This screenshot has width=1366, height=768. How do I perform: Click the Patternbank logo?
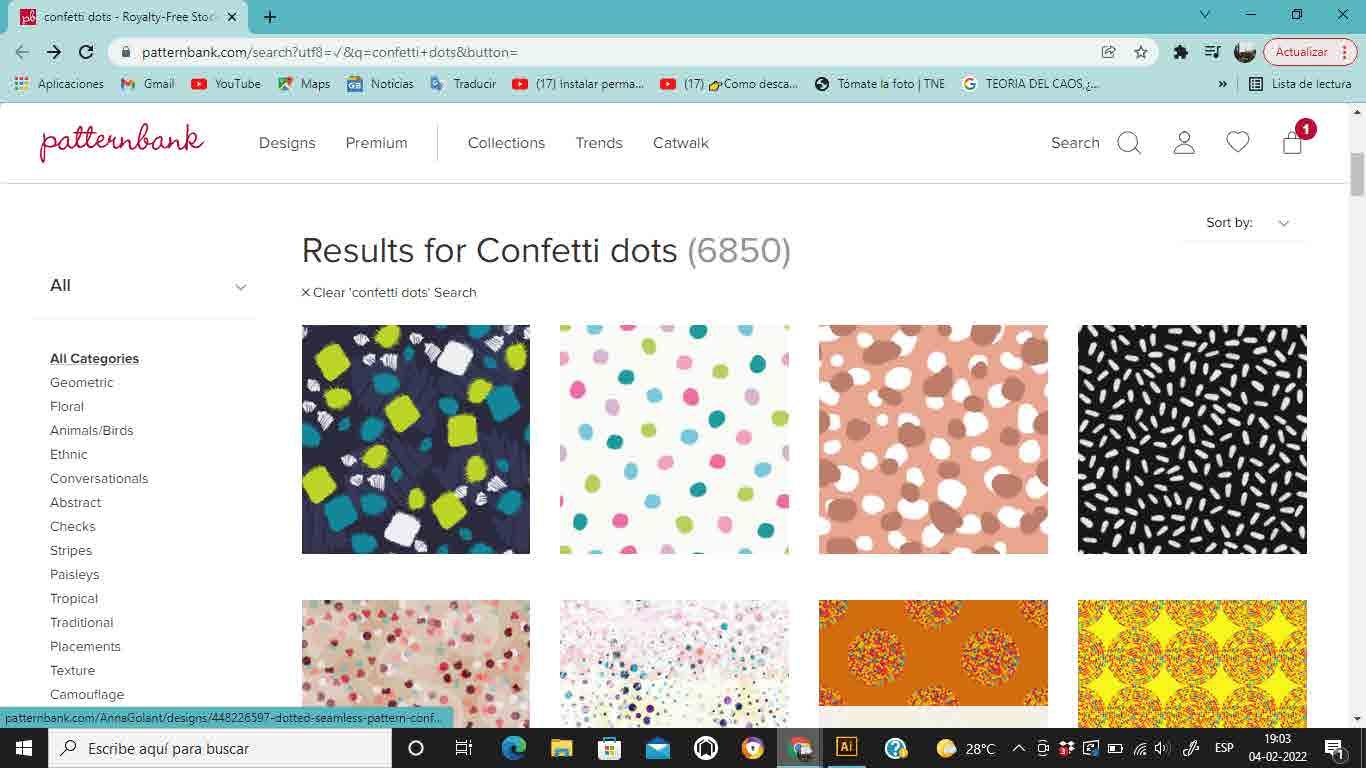click(x=122, y=142)
